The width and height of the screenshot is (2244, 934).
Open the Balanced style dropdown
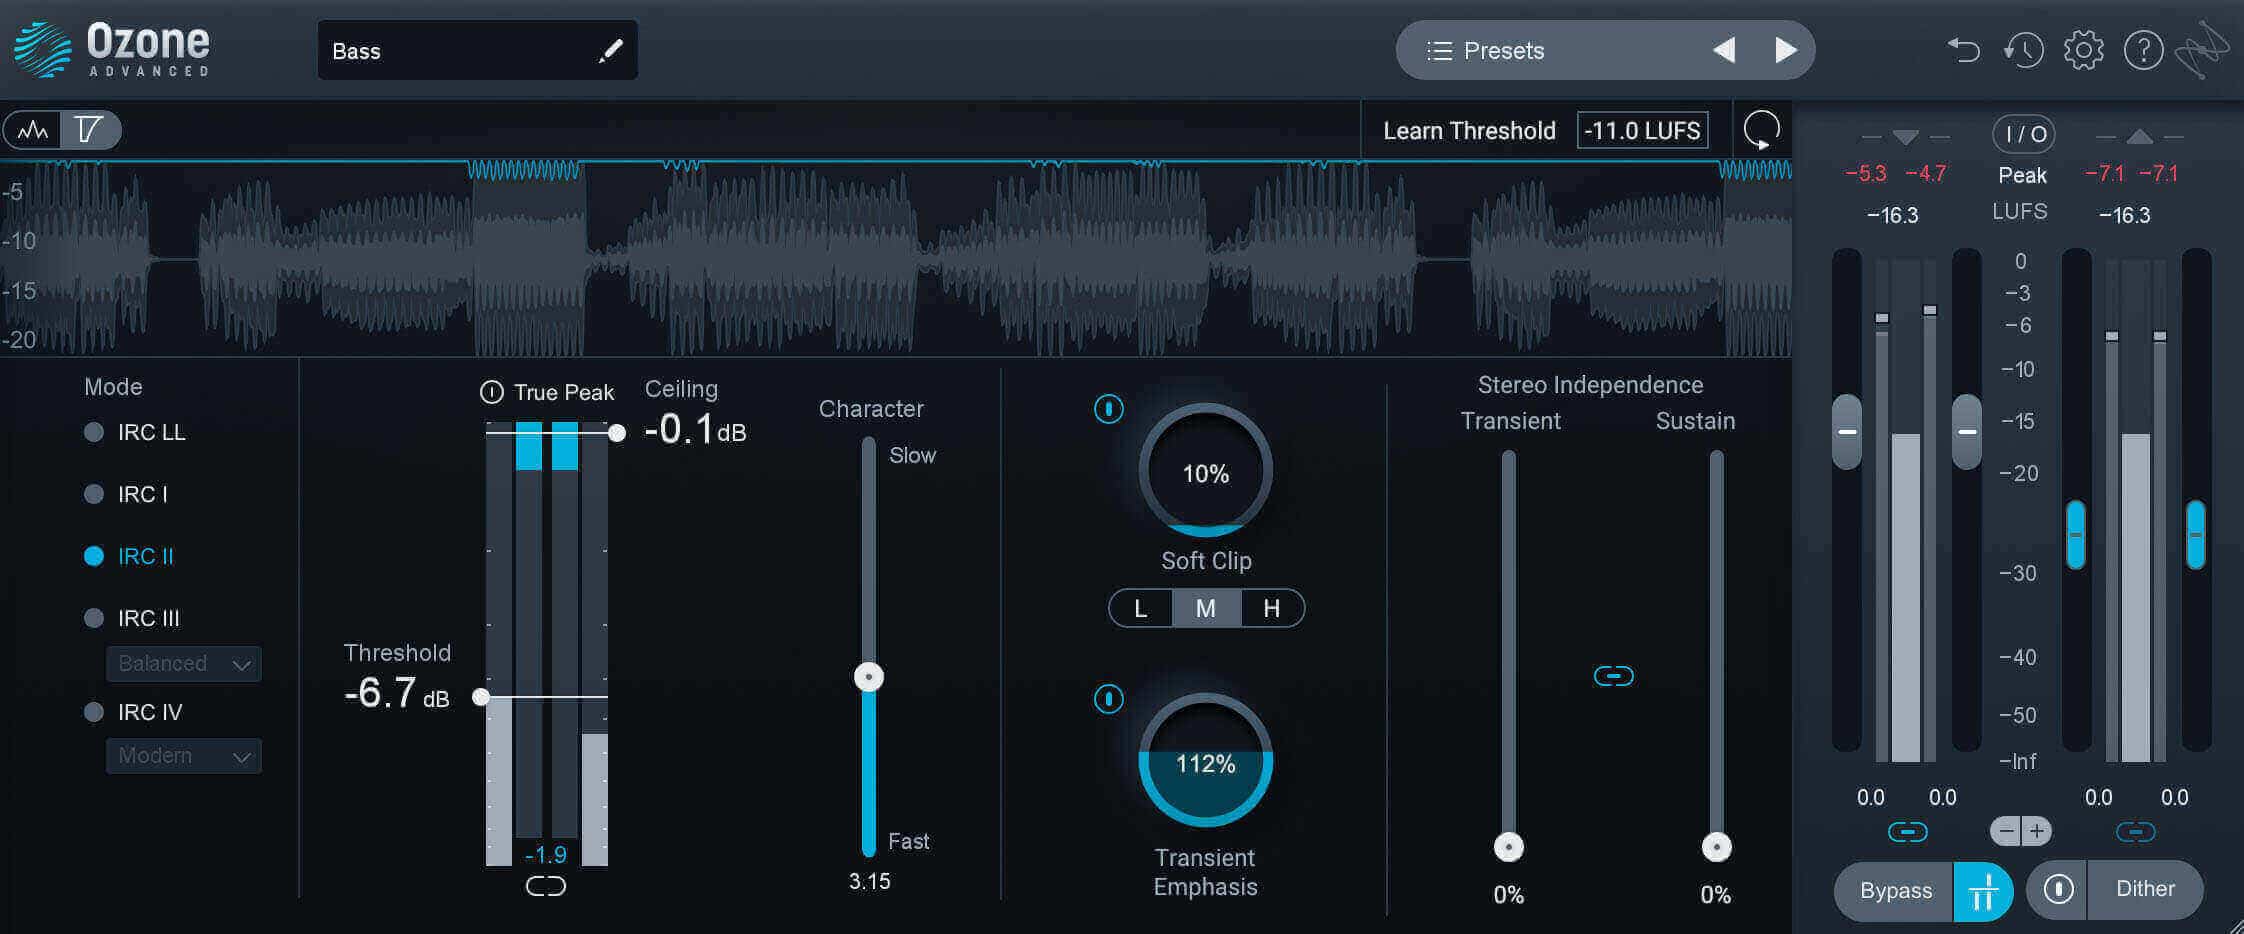[184, 664]
